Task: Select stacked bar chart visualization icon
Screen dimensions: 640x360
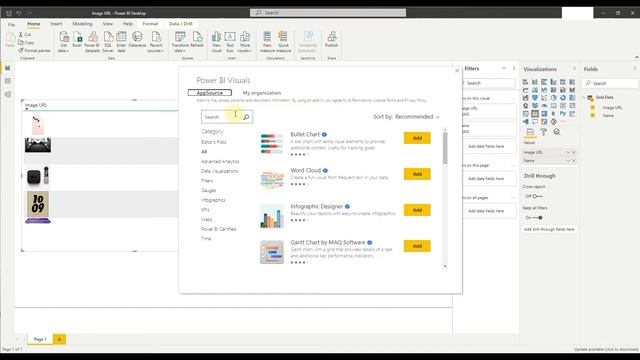Action: point(525,82)
